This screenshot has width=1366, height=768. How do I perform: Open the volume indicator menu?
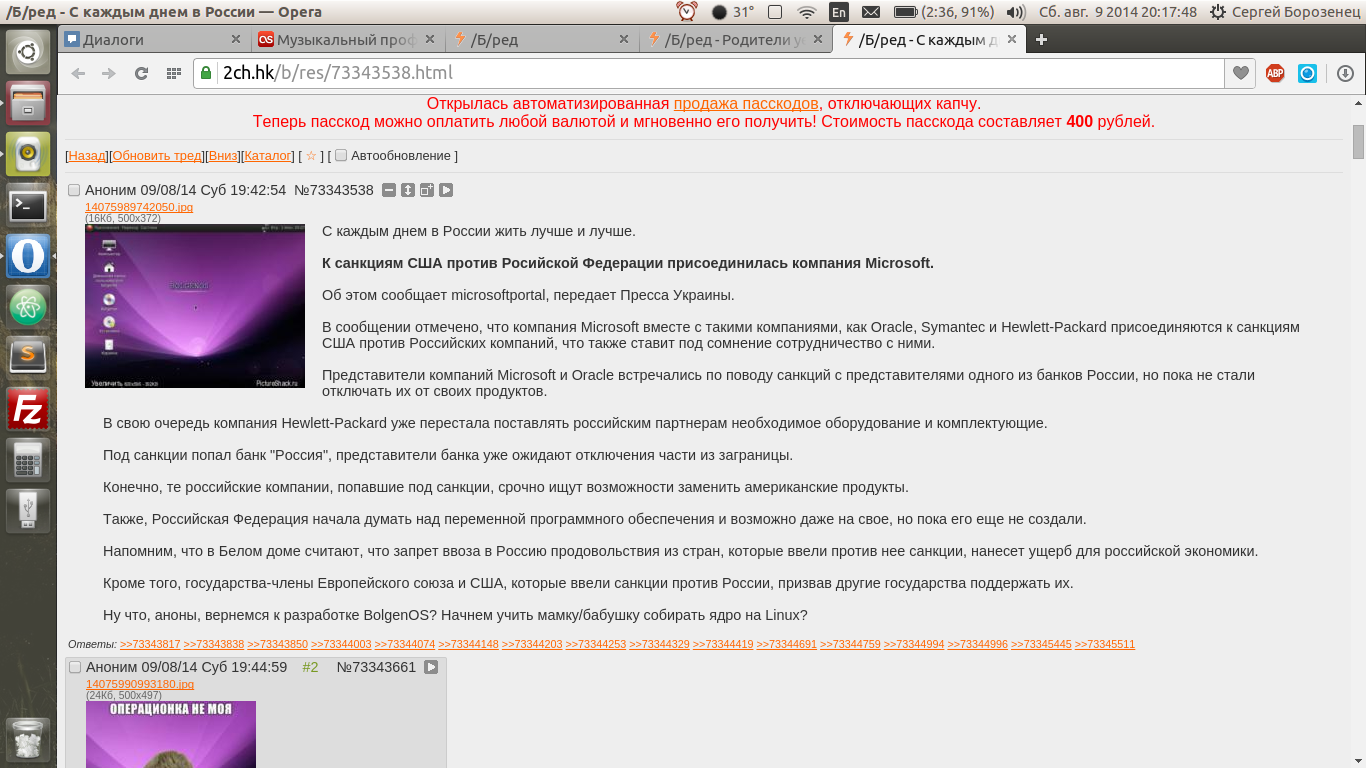click(x=1016, y=12)
